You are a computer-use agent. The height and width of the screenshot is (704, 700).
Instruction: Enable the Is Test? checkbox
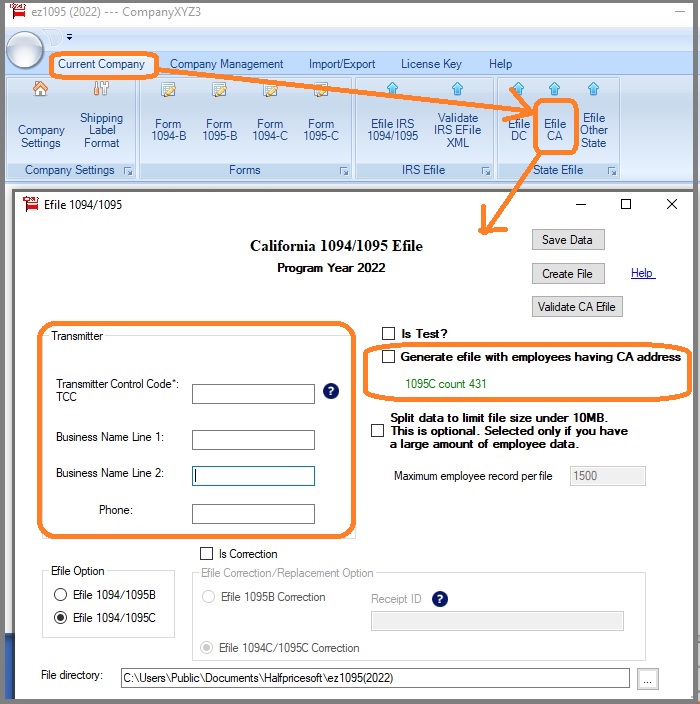(x=389, y=333)
